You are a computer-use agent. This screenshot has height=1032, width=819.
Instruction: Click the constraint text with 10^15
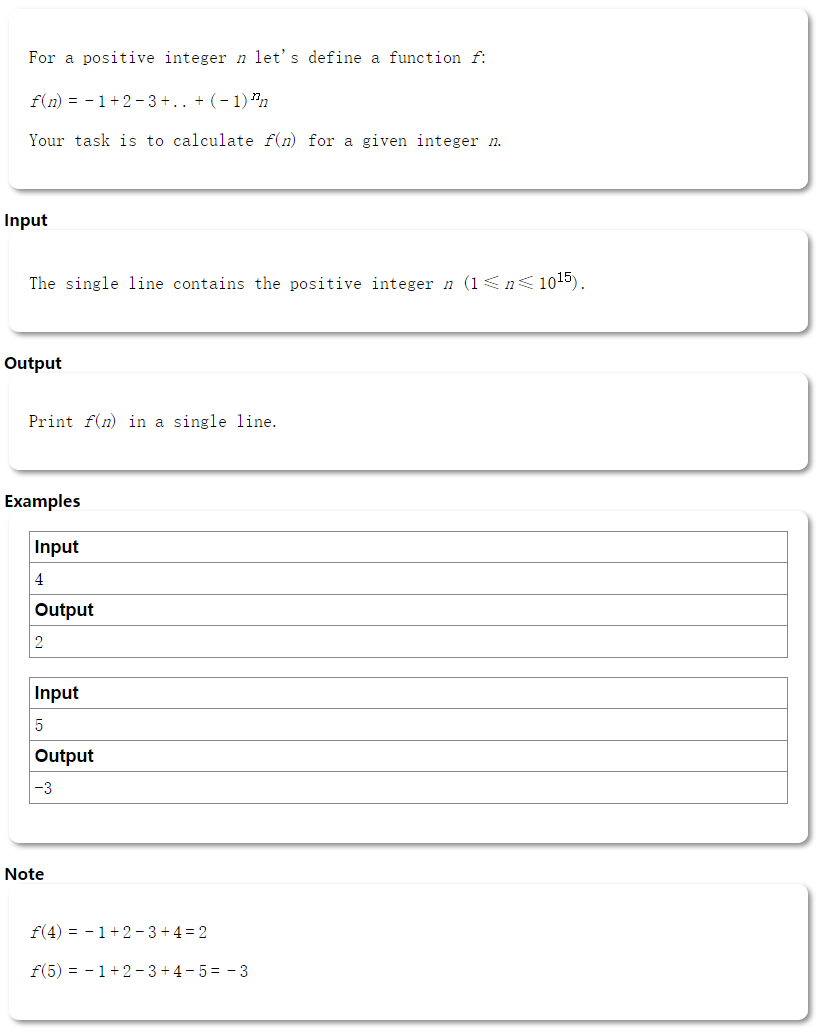coord(524,282)
